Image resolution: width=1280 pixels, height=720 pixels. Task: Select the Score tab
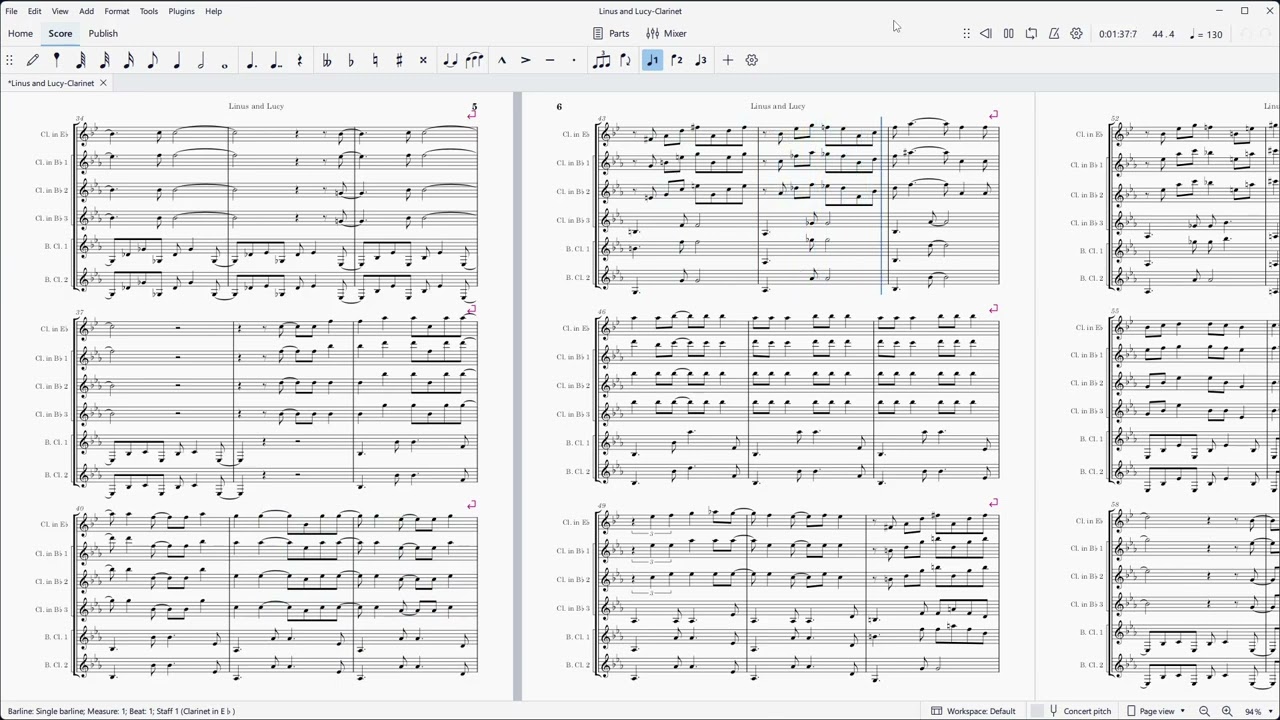point(60,33)
